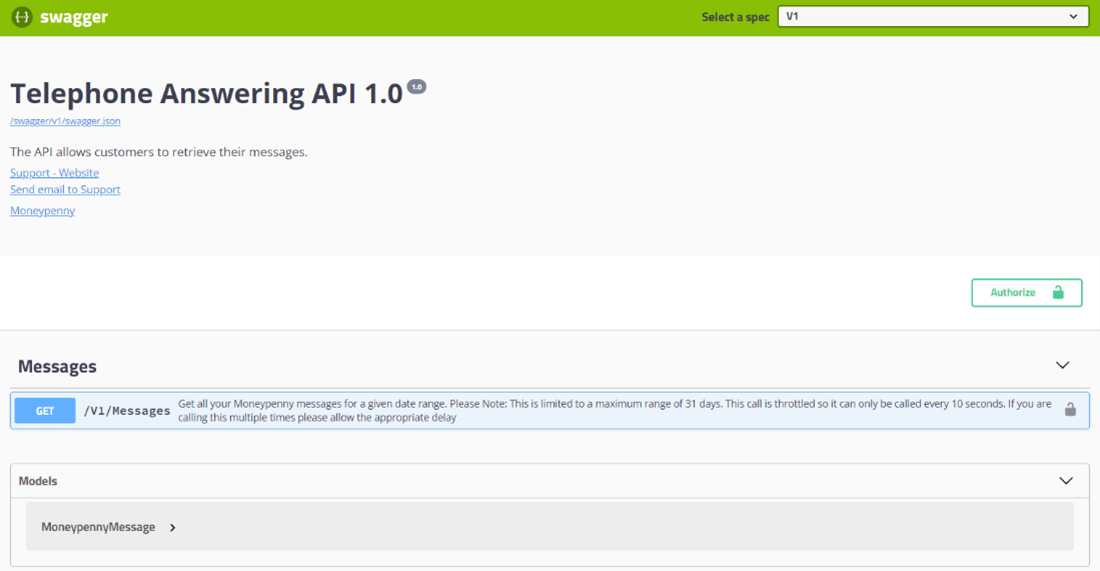
Task: Click the API allows customers description text
Action: [x=159, y=152]
